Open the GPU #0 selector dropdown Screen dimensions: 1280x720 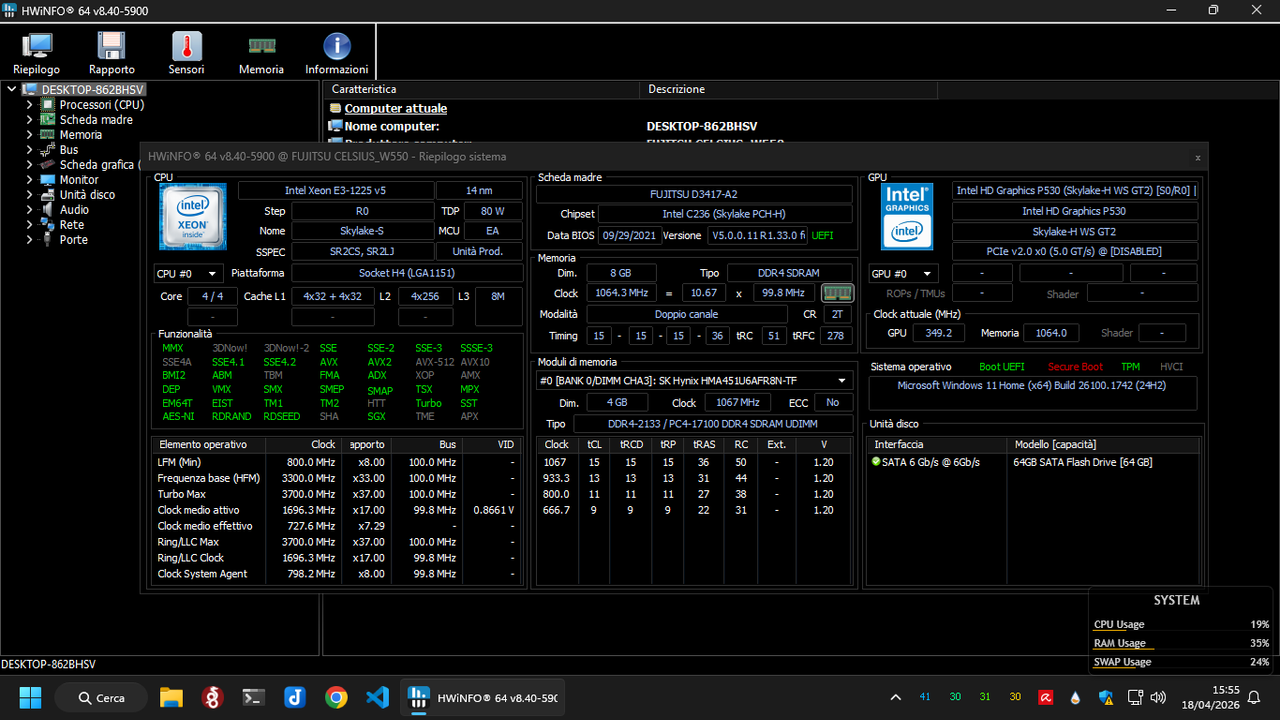point(903,273)
